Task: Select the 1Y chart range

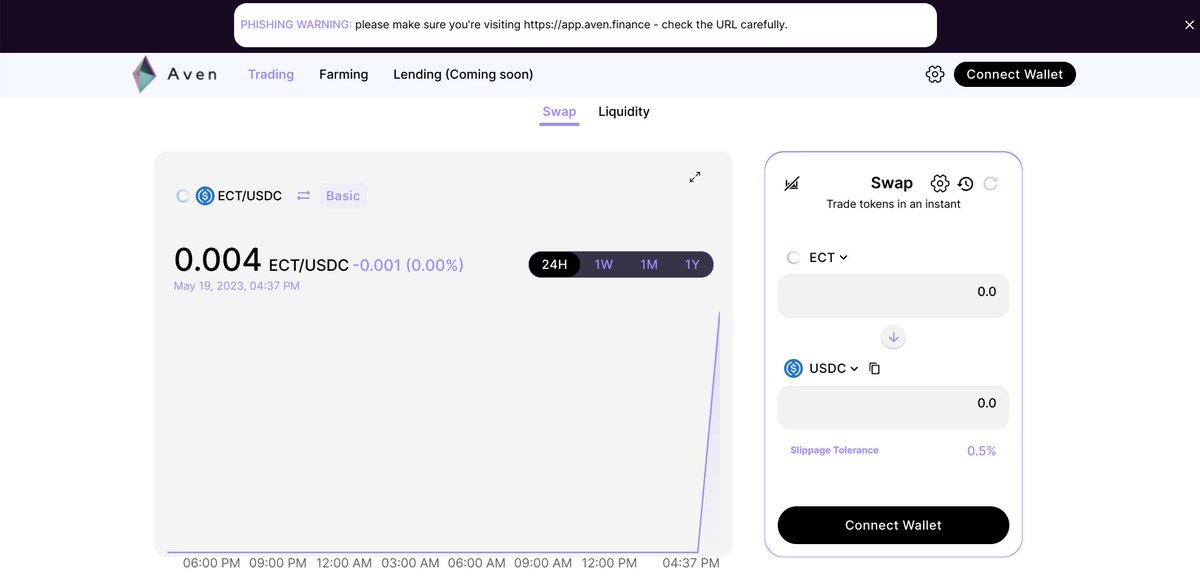Action: click(692, 264)
